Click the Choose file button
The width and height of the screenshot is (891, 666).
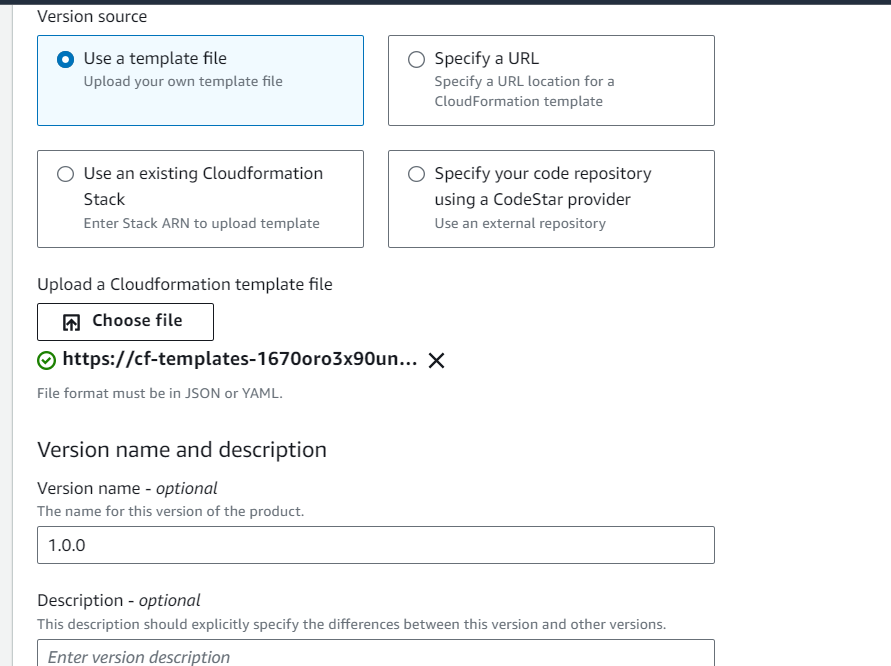(125, 321)
